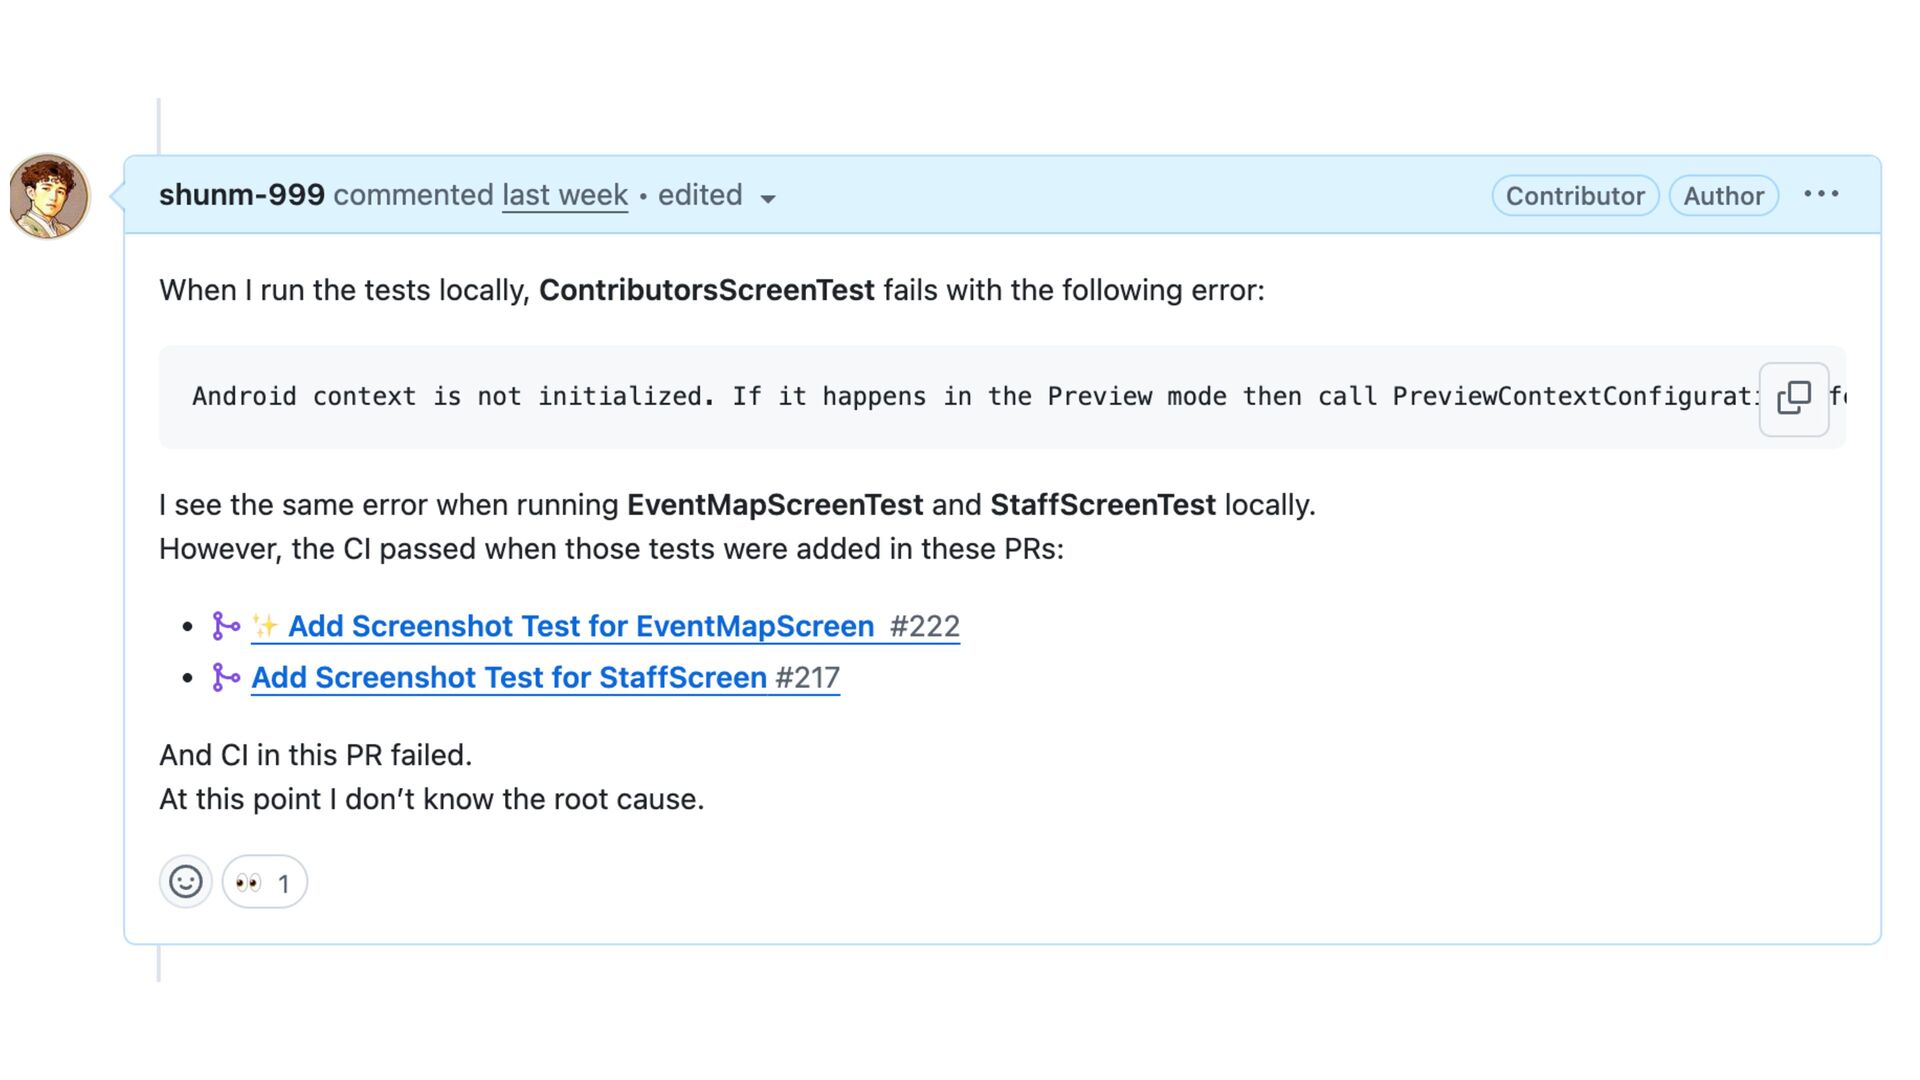Open 'Add Screenshot Test for StaffScreen' link
1920x1080 pixels.
pyautogui.click(x=509, y=677)
